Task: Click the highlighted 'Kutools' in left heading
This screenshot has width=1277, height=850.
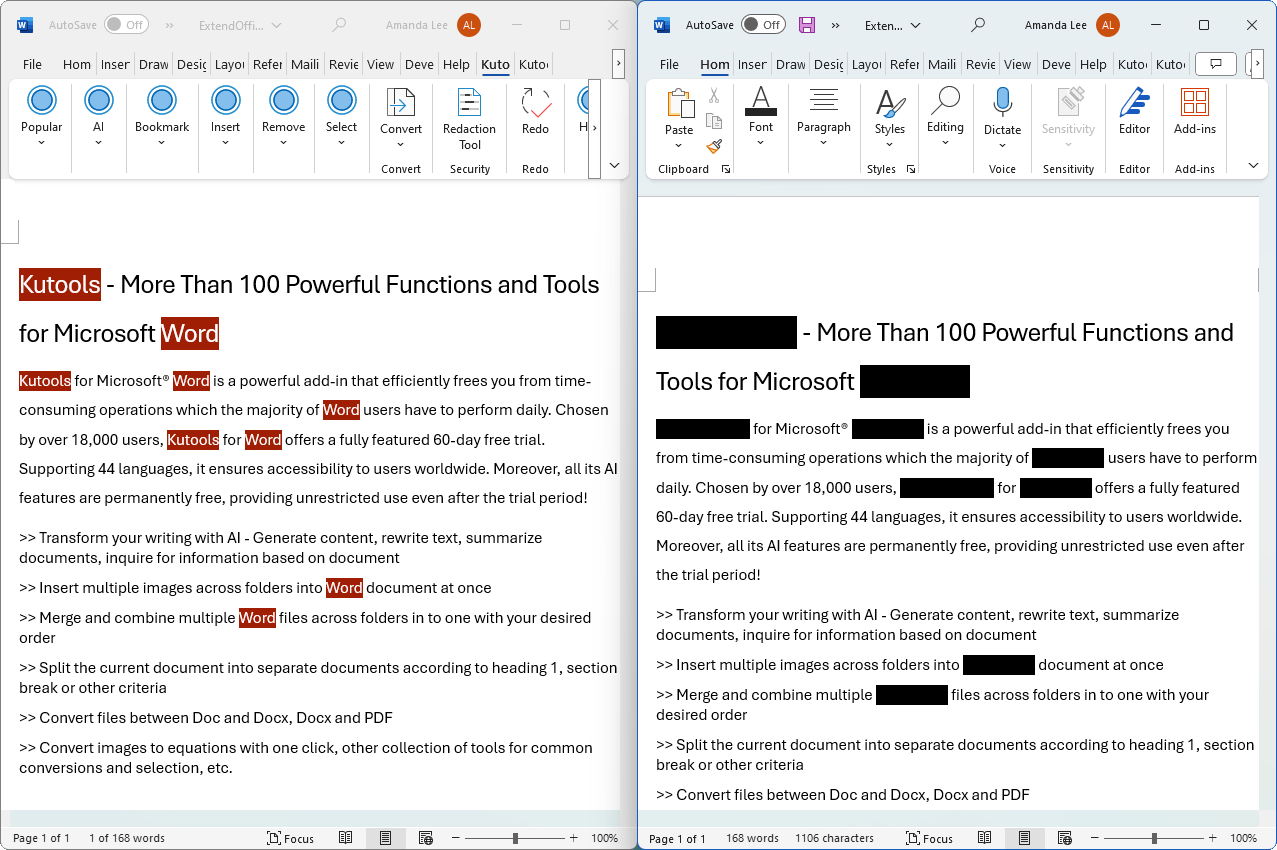Action: coord(60,284)
